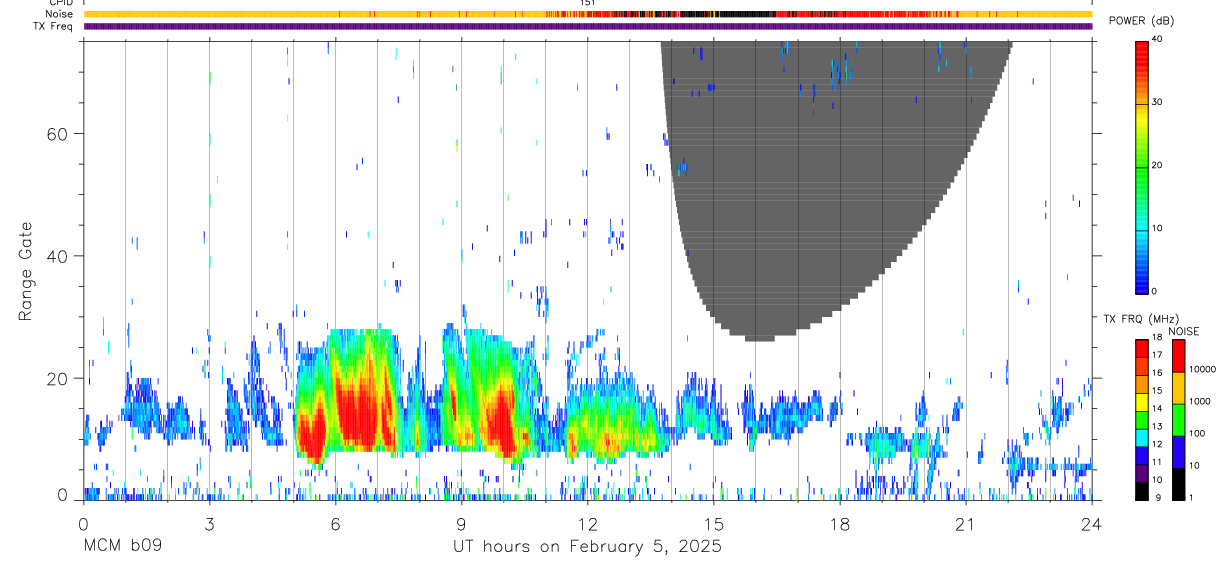The image size is (1228, 567).
Task: Click x-axis tick label 3
Action: tap(209, 524)
